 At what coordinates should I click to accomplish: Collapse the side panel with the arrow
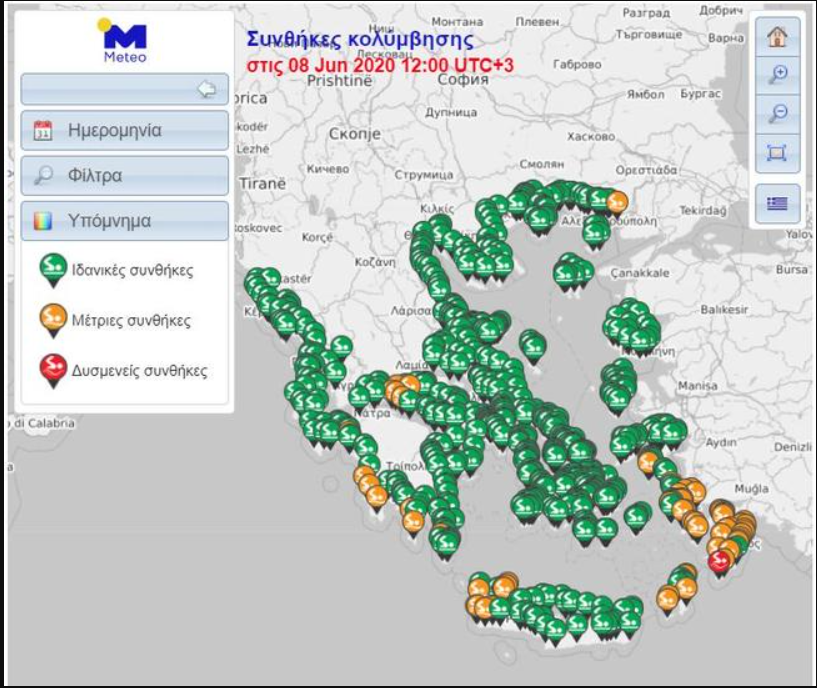[x=207, y=89]
